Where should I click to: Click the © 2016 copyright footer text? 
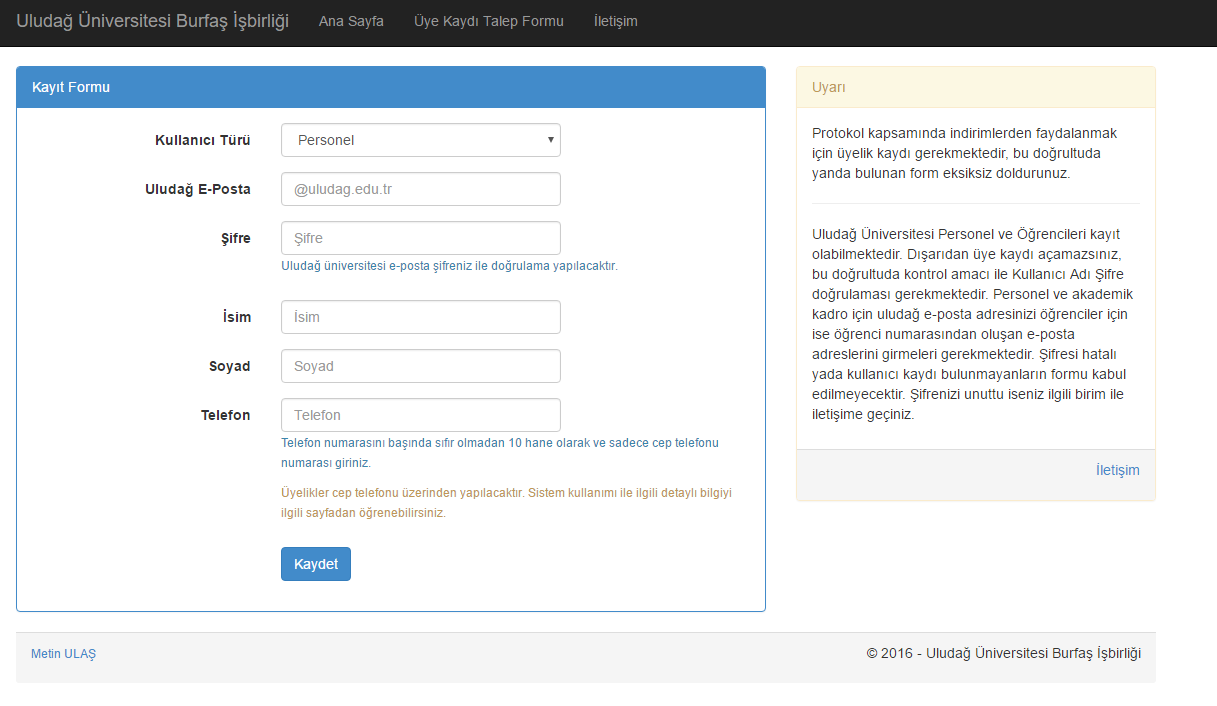click(x=1004, y=653)
